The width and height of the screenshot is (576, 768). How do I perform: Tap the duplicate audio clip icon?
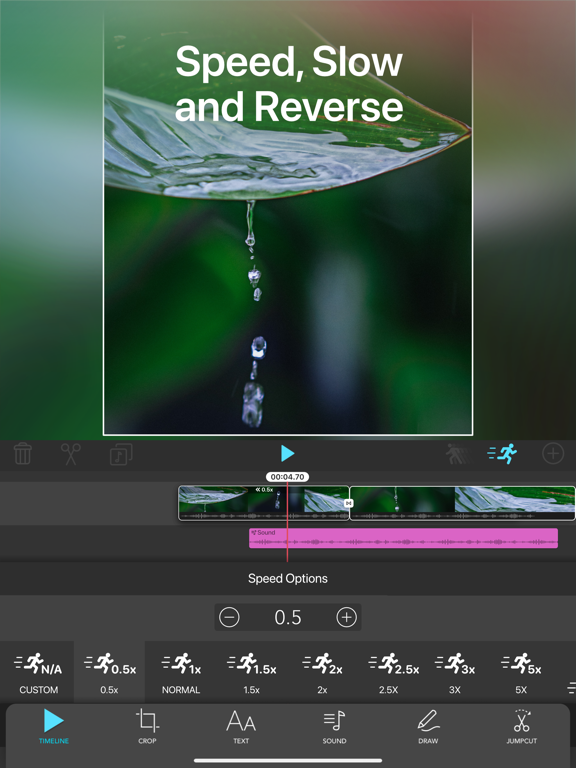click(121, 454)
